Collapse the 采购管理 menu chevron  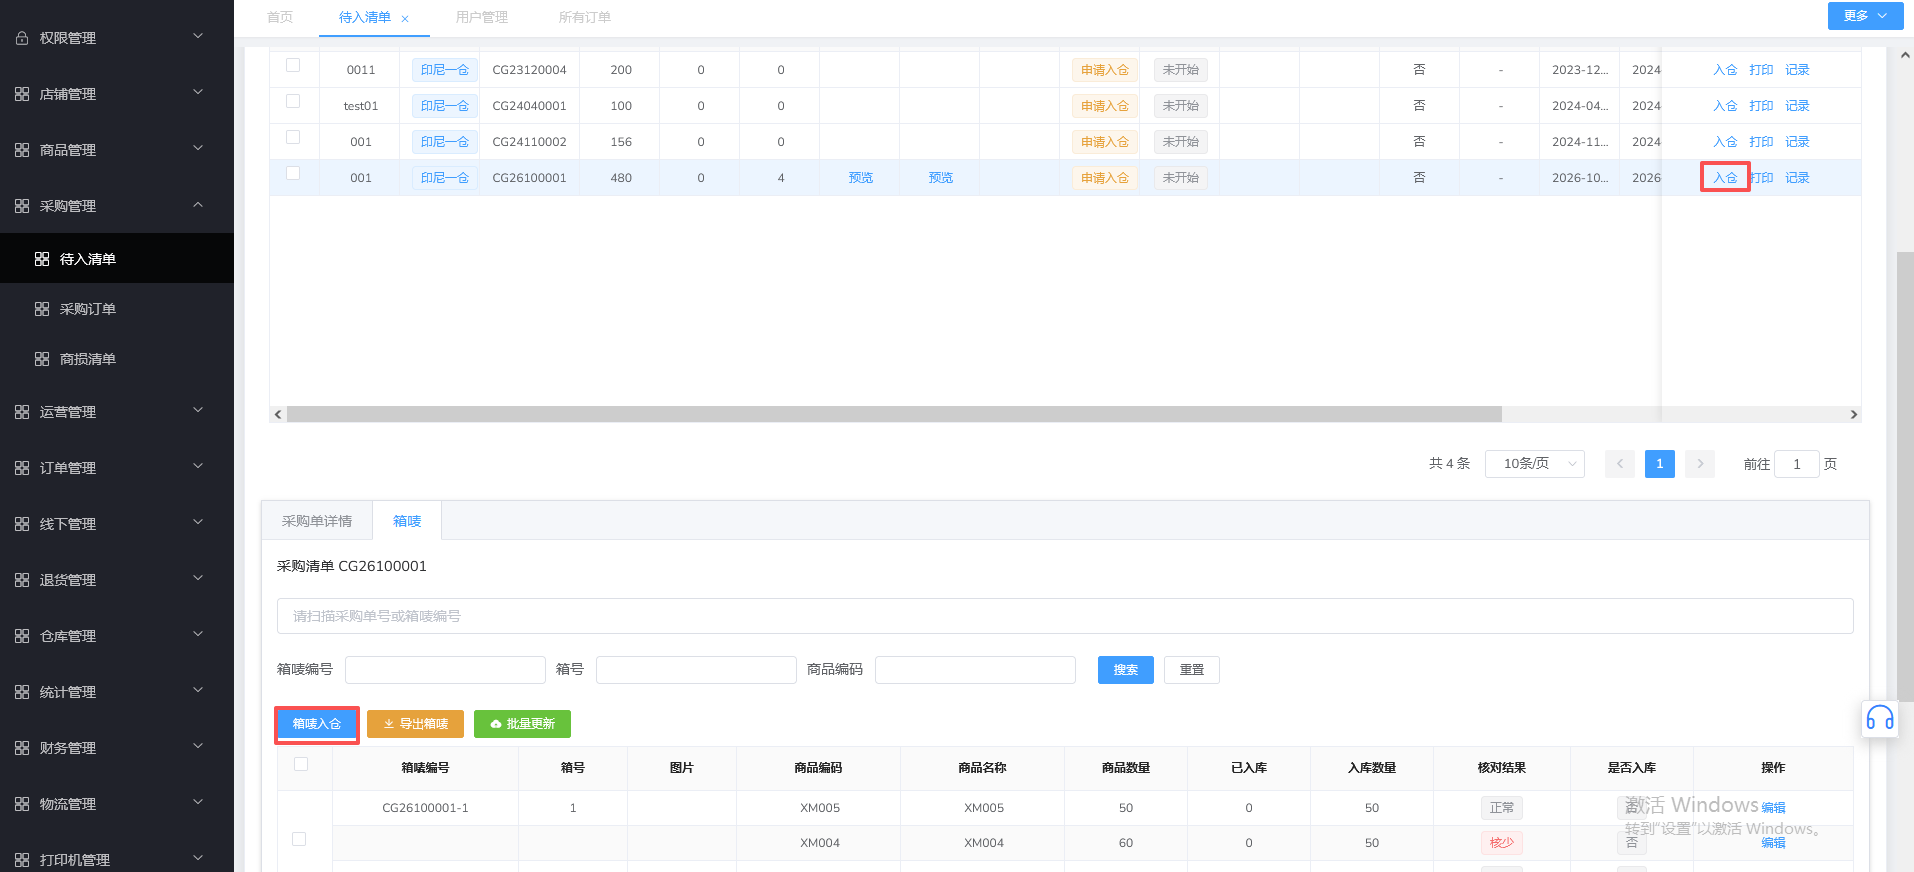(198, 205)
